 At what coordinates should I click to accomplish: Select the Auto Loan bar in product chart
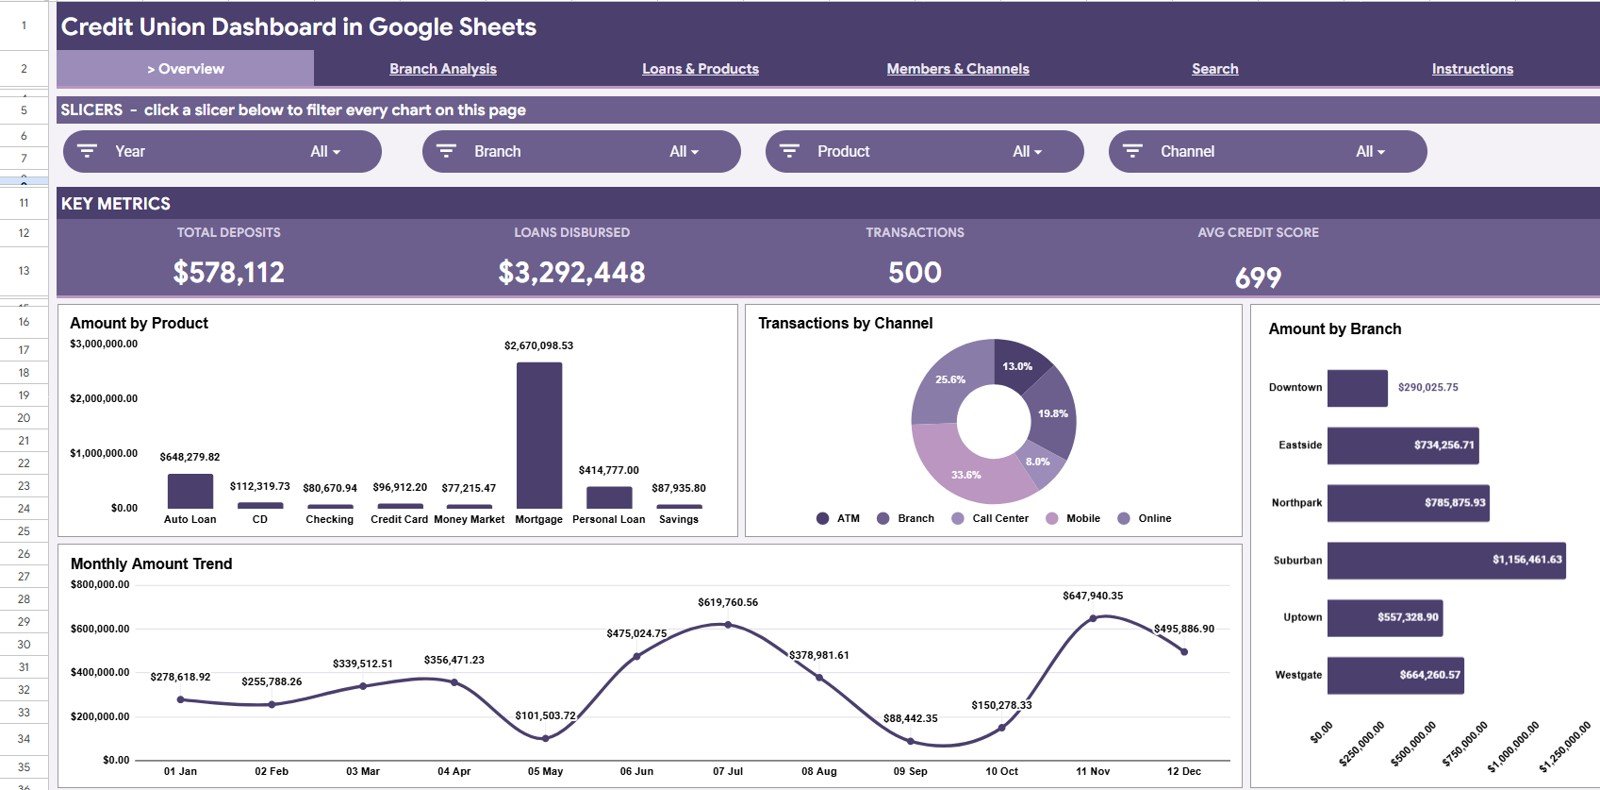click(190, 491)
